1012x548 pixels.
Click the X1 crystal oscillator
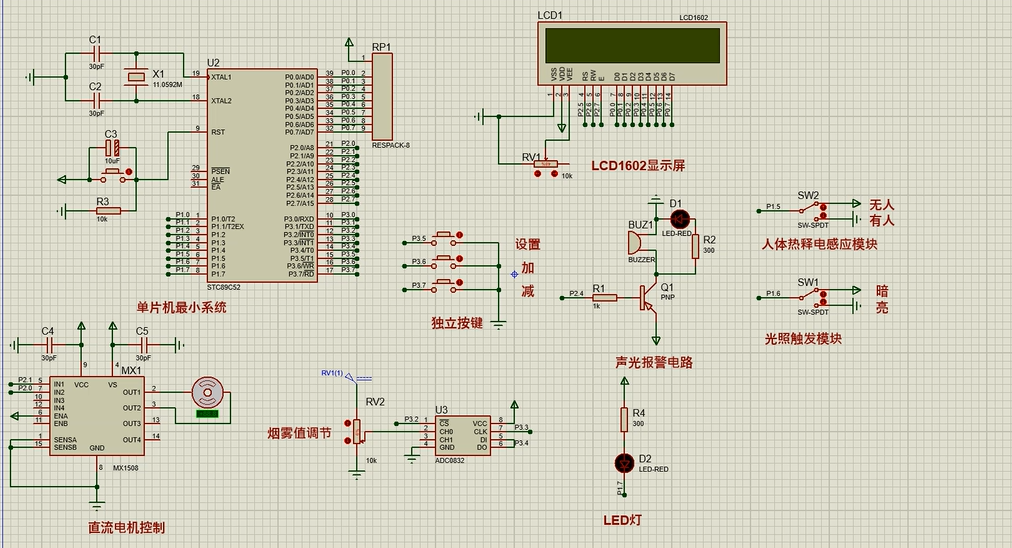pos(133,78)
